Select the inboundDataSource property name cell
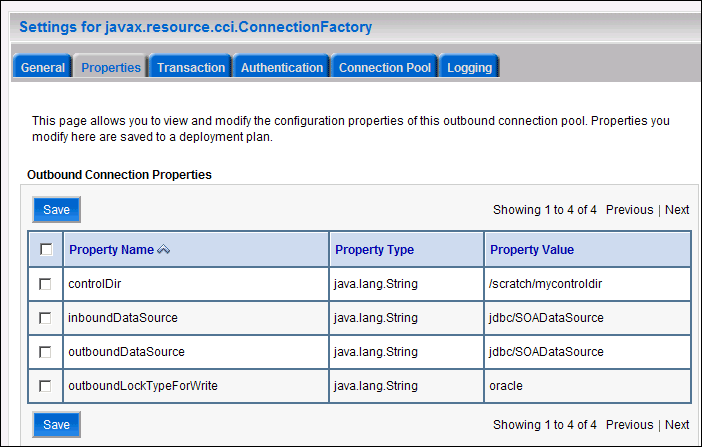 pyautogui.click(x=196, y=318)
